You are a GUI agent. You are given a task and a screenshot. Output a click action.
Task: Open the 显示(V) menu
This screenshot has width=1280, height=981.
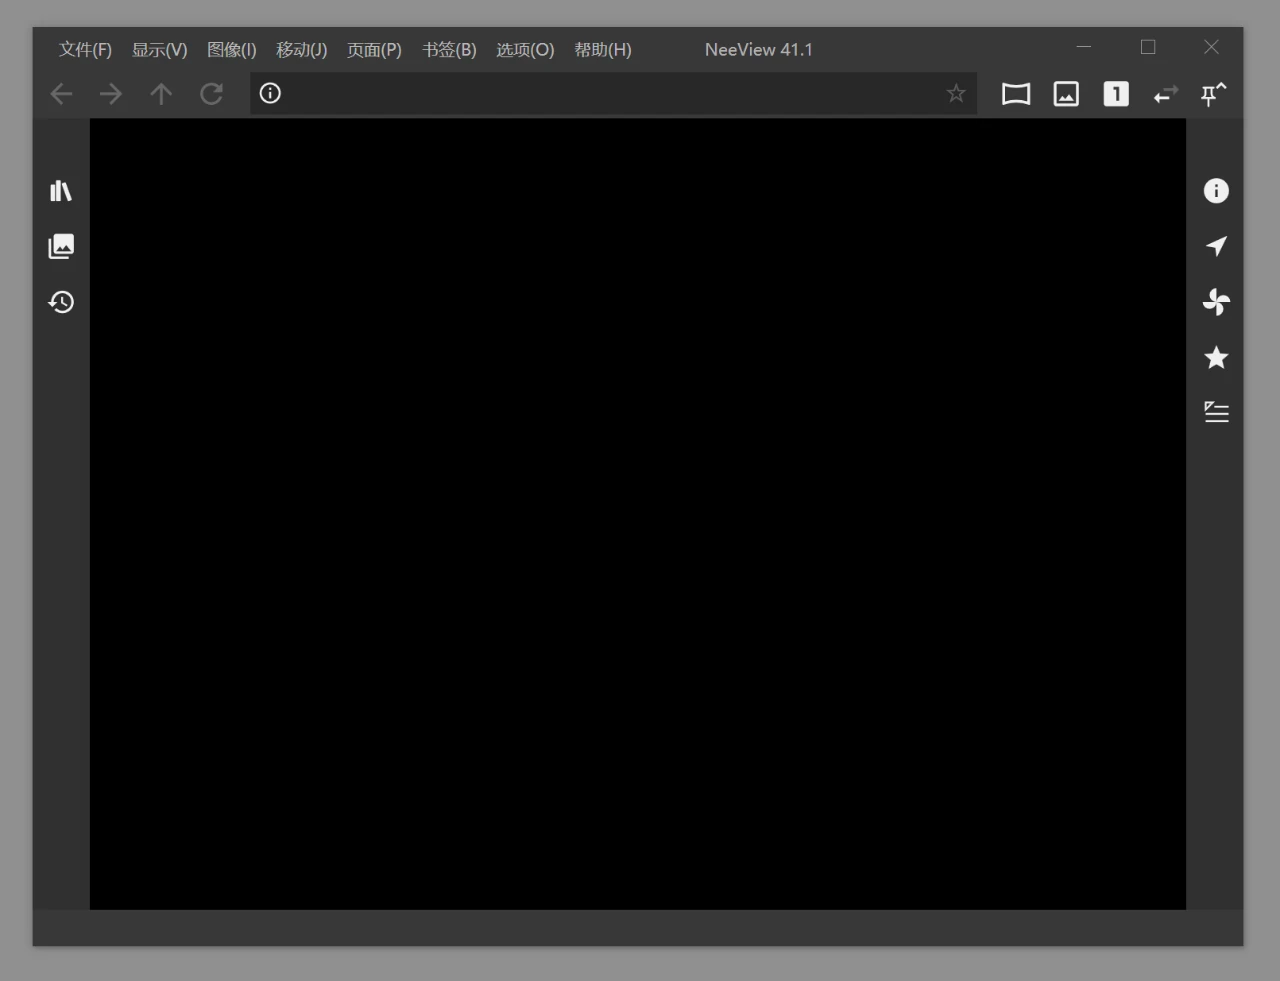point(160,50)
